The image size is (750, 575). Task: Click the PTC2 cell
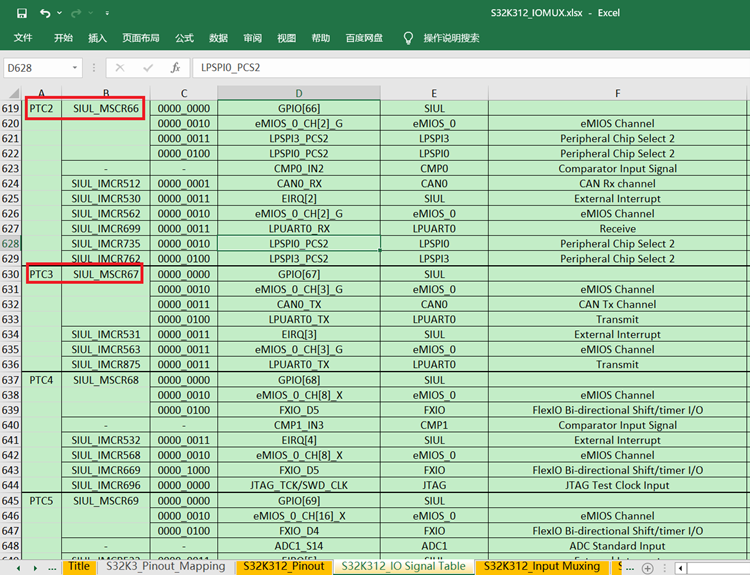[41, 109]
